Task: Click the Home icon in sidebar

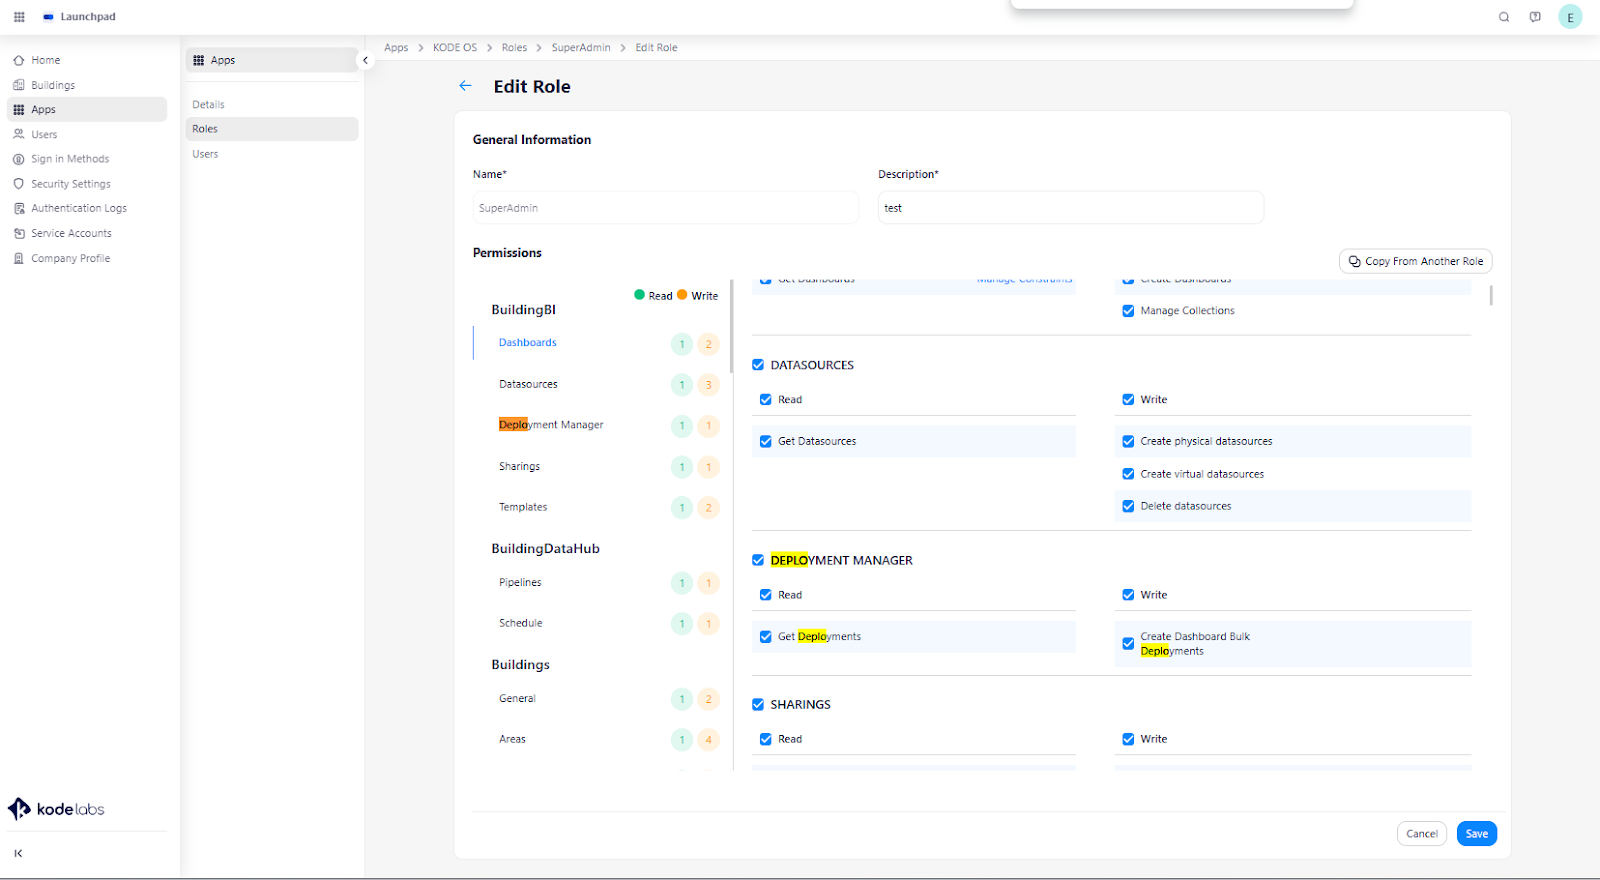Action: point(19,60)
